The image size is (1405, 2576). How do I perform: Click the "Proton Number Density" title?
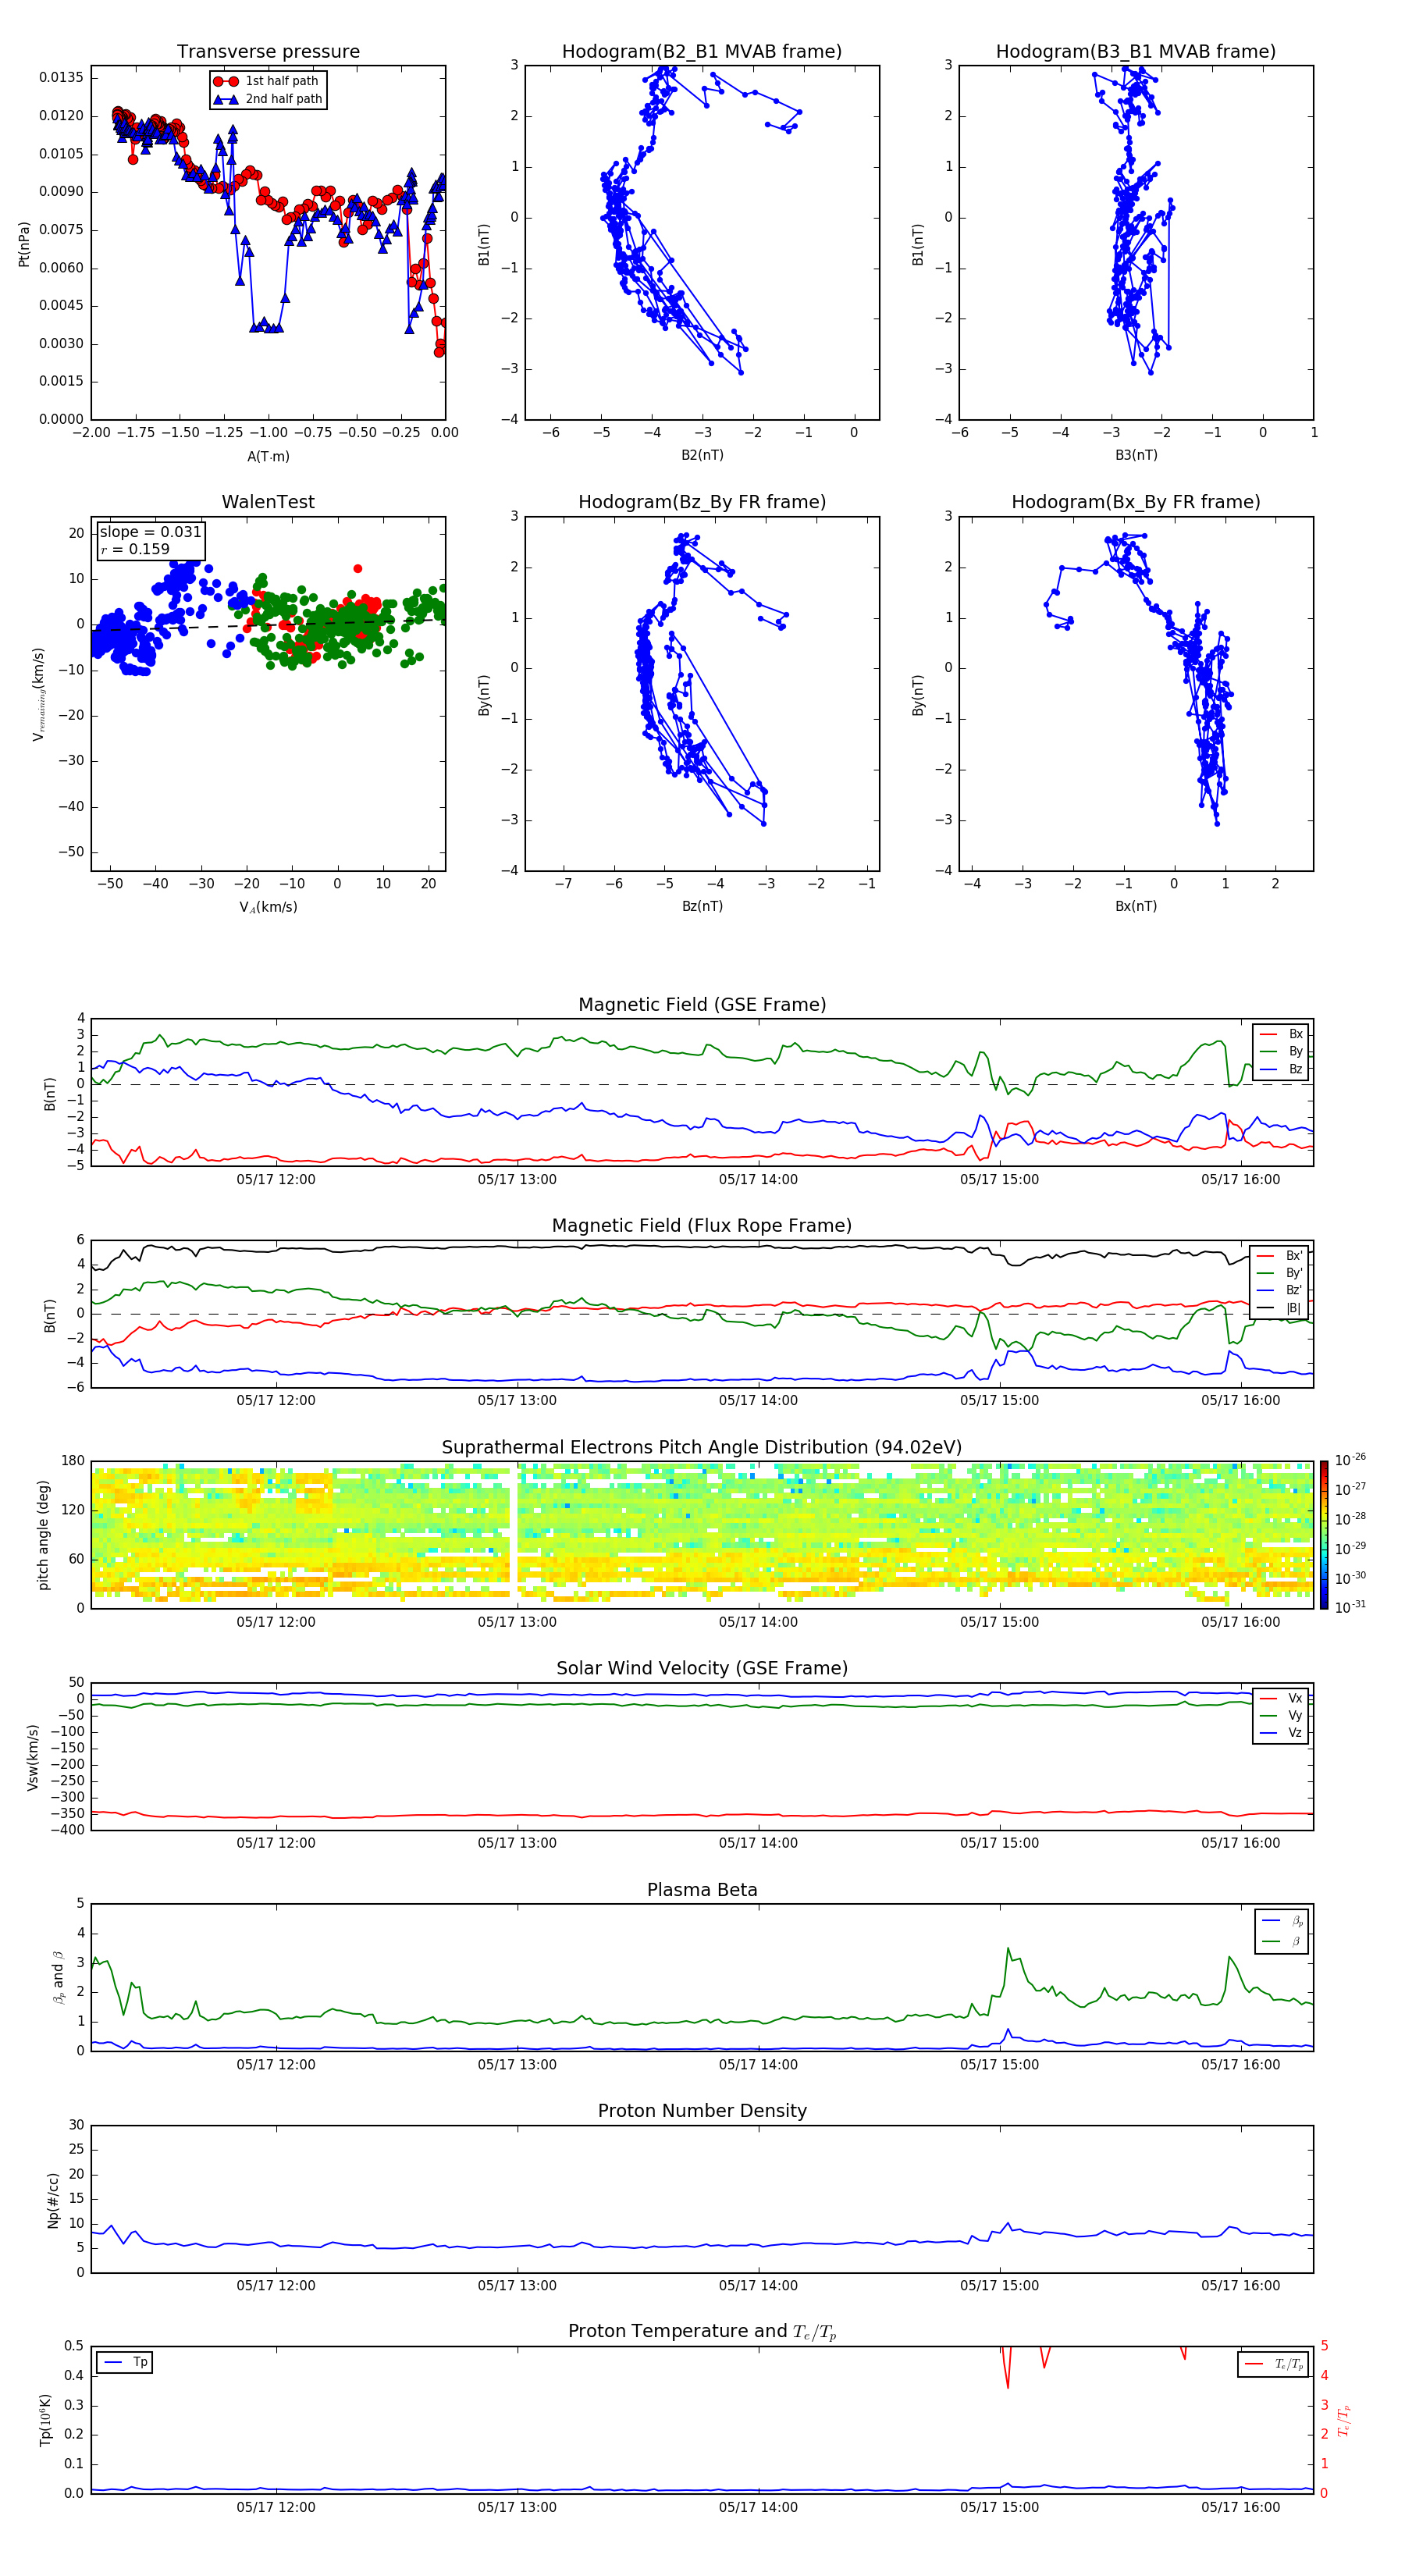coord(702,2111)
